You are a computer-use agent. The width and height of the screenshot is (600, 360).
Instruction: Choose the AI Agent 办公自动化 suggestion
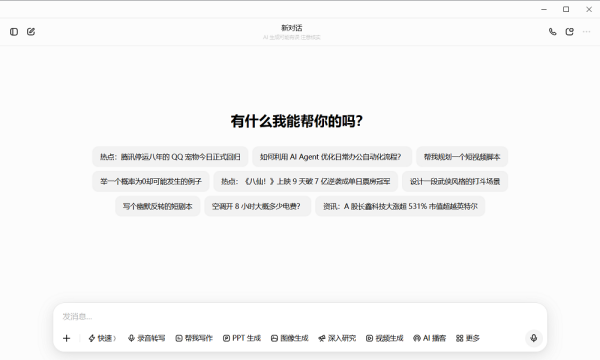332,157
